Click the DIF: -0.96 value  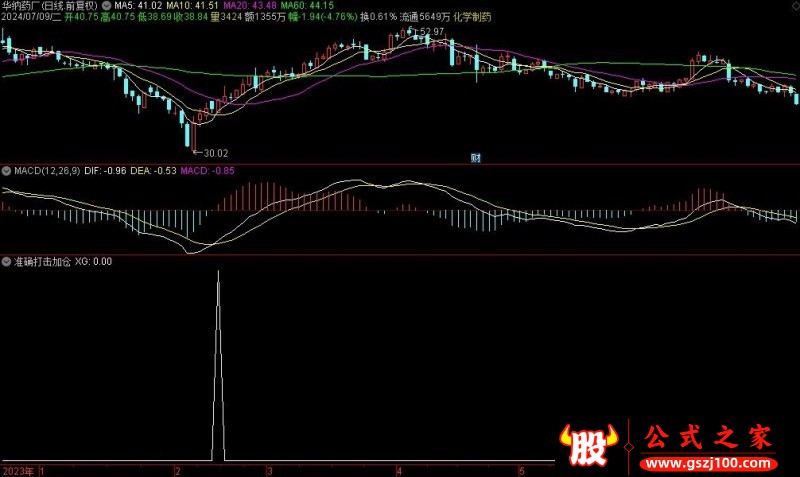(105, 171)
